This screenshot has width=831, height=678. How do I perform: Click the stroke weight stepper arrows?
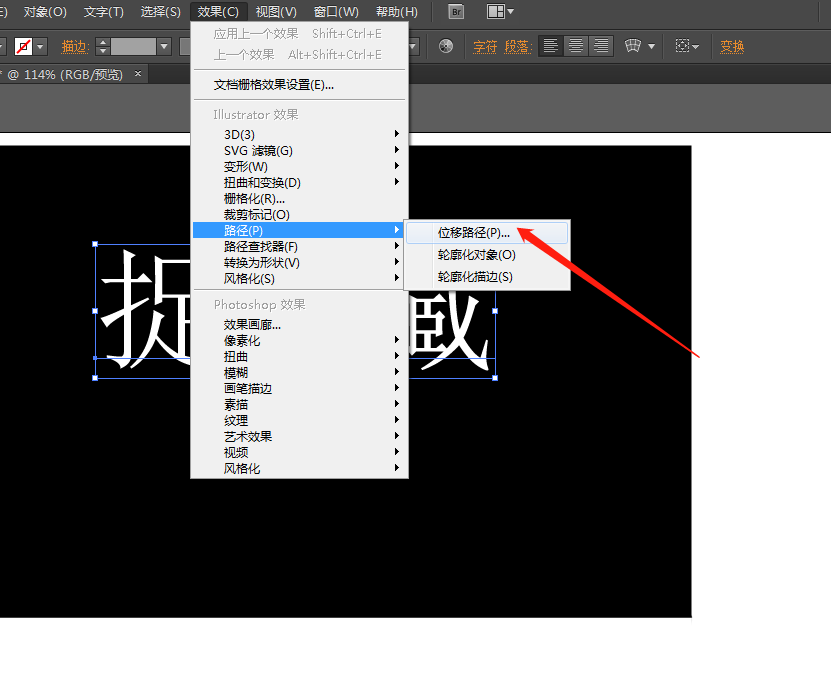point(102,46)
